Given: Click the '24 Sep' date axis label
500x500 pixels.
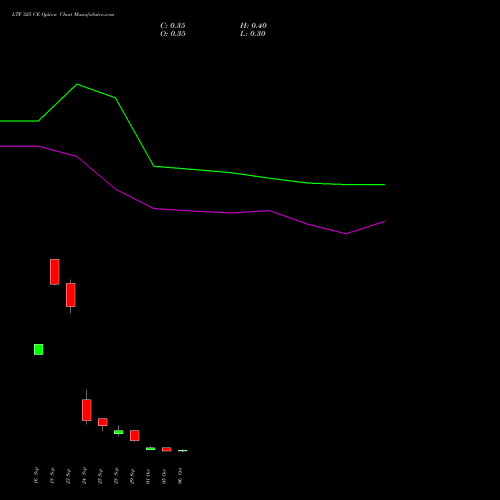Looking at the screenshot, I should click(x=84, y=476).
